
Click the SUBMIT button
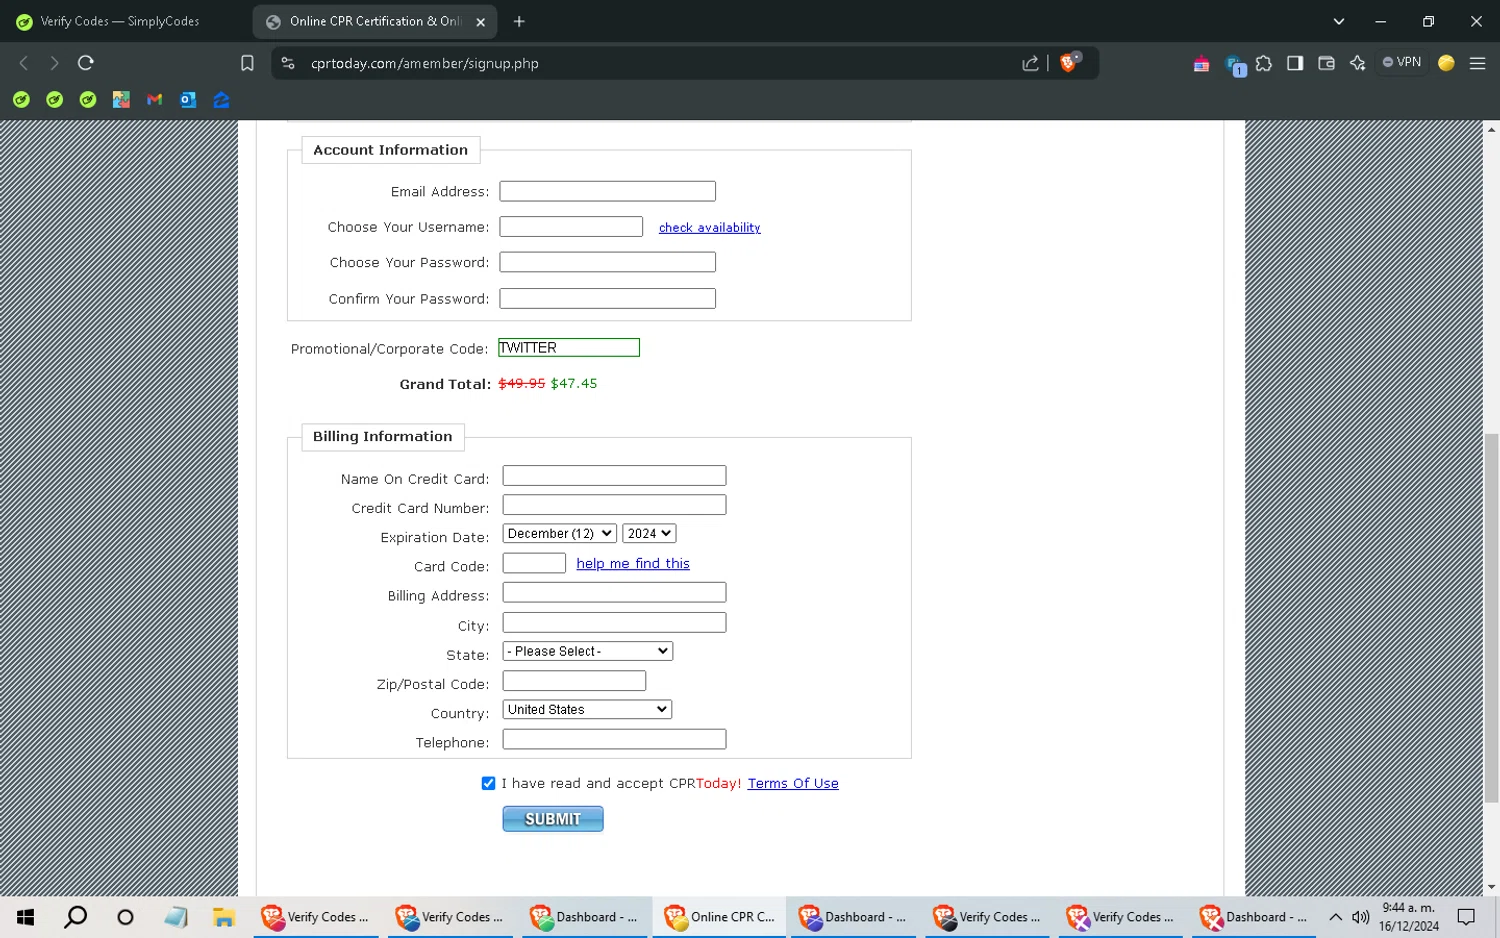[x=553, y=819]
